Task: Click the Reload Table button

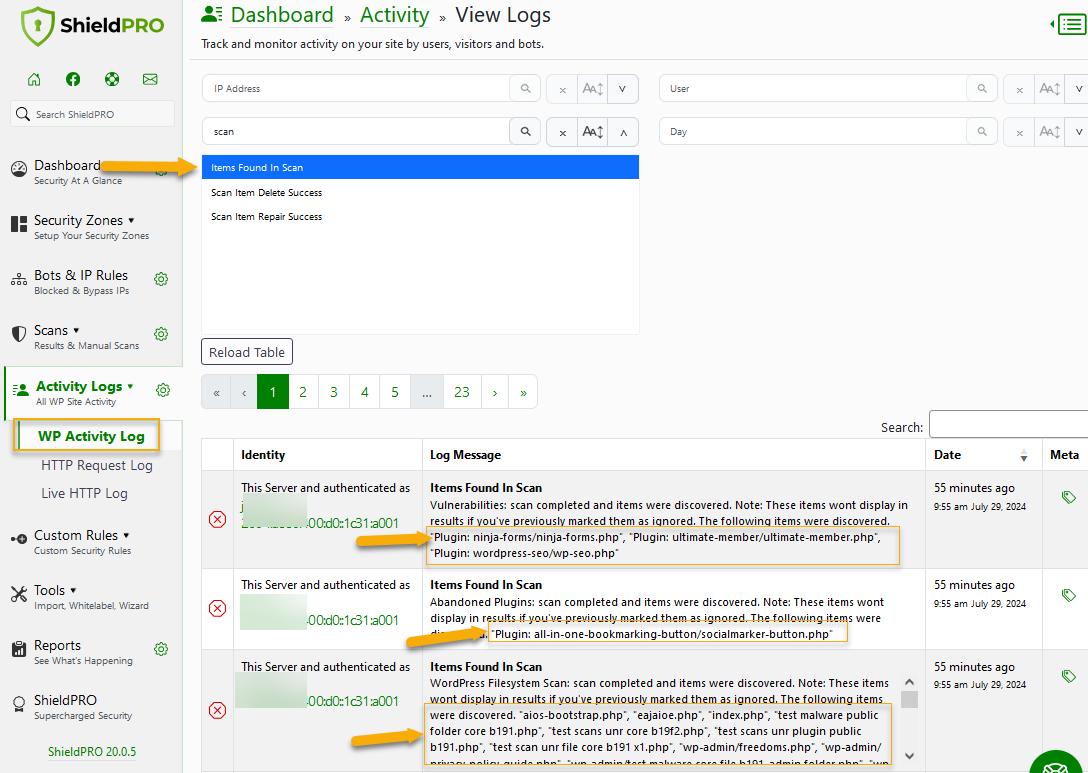Action: click(247, 352)
